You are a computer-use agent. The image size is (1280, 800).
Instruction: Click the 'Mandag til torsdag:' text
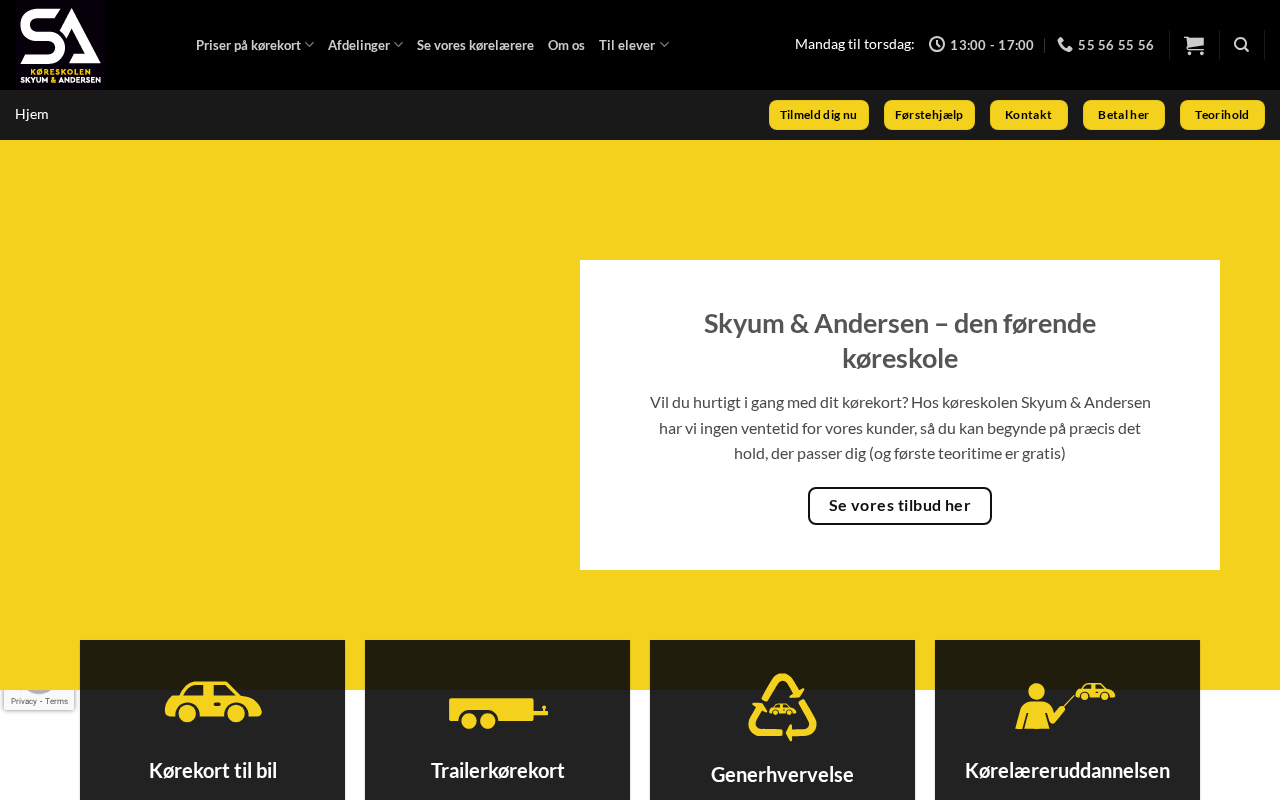pos(855,44)
